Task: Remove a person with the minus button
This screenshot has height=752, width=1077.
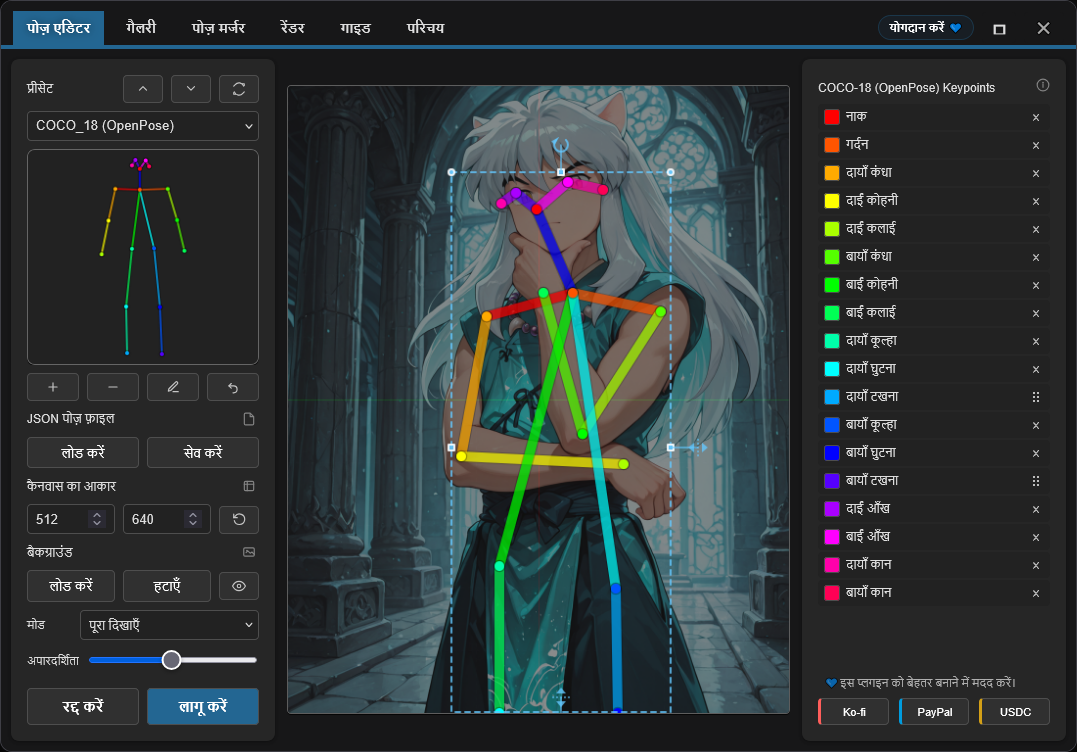Action: tap(113, 387)
